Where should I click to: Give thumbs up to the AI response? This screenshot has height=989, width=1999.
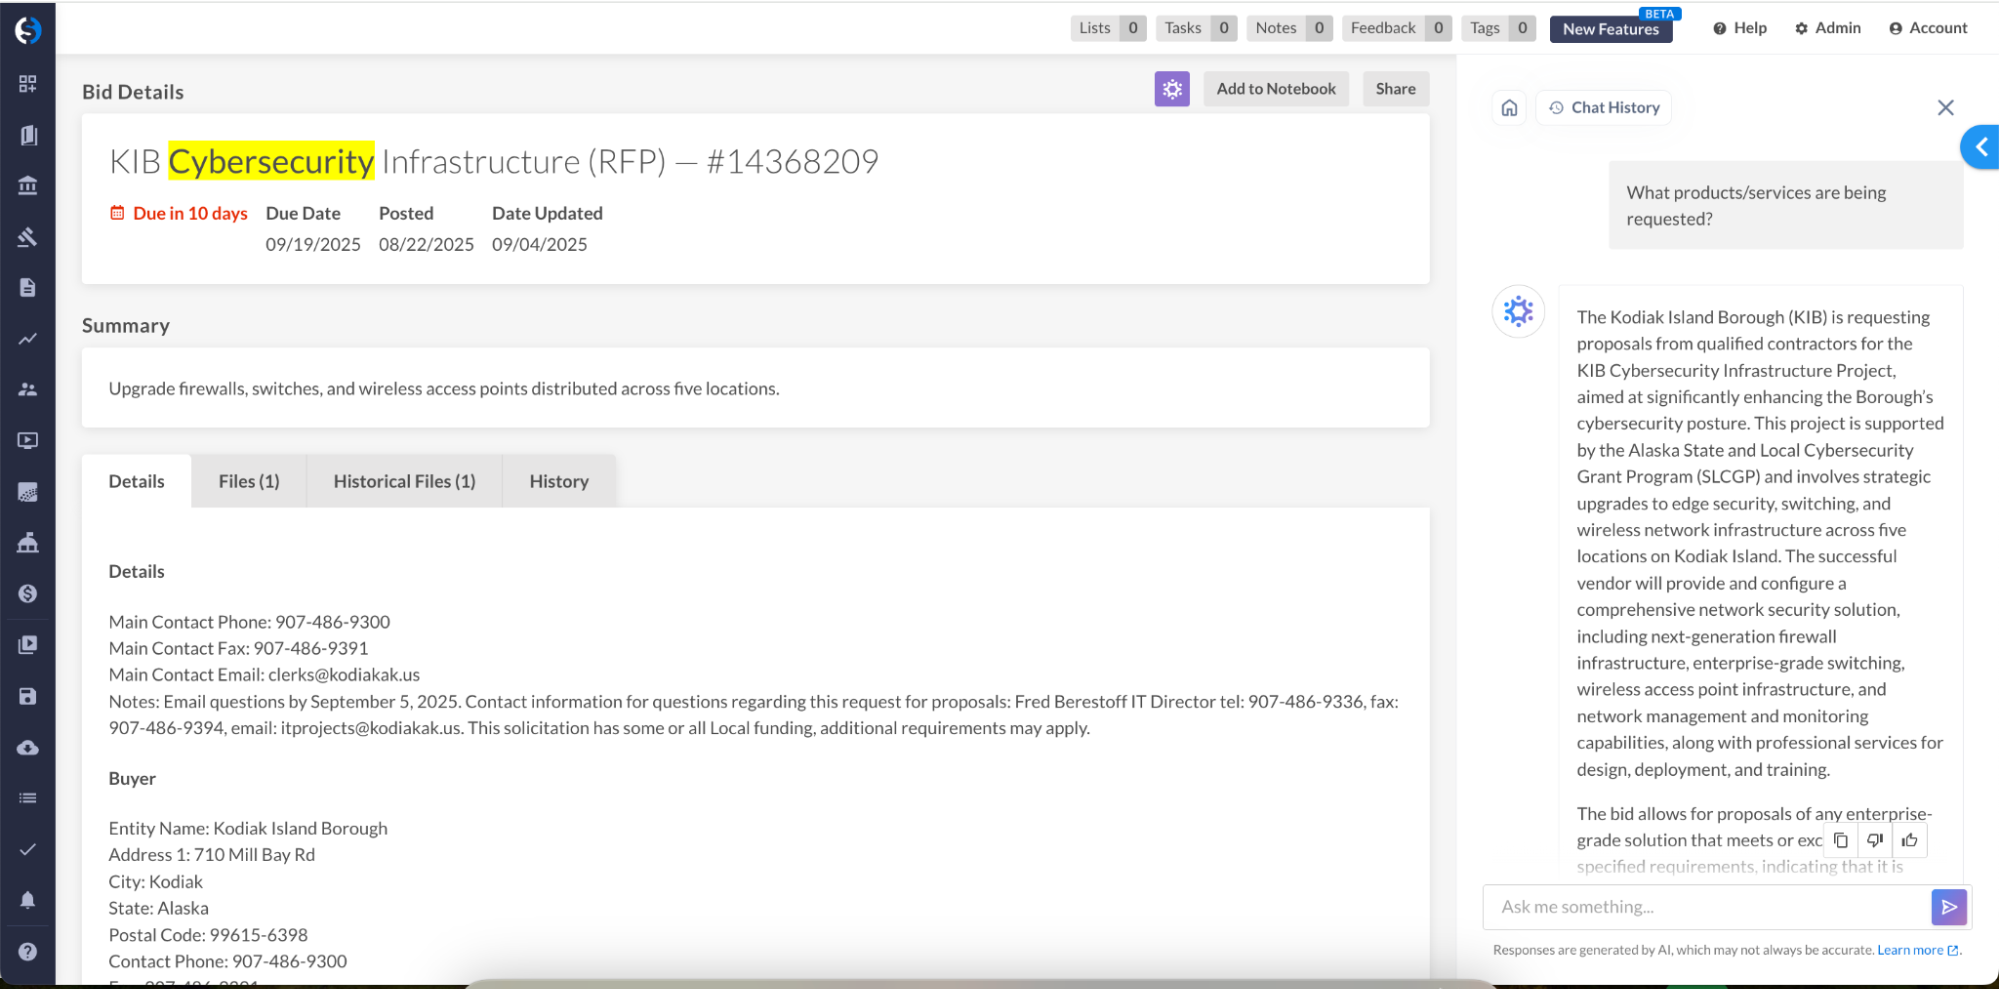[1909, 840]
